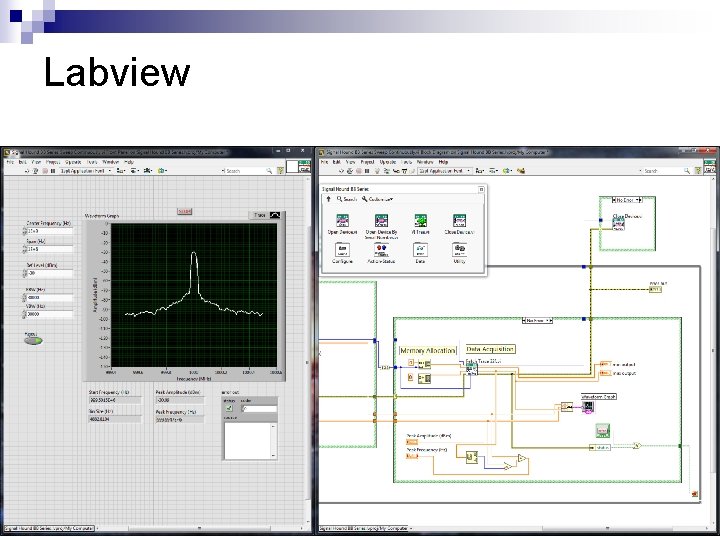720x540 pixels.
Task: Click stepper arrows of Ref Level control
Action: pos(25,273)
